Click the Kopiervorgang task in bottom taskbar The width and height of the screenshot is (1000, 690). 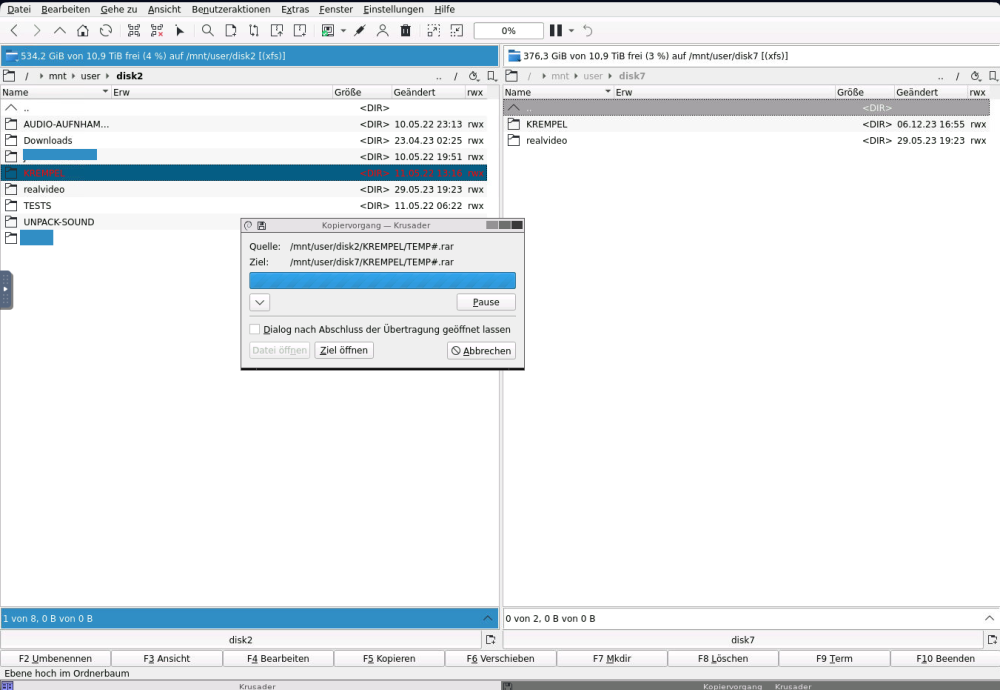750,686
